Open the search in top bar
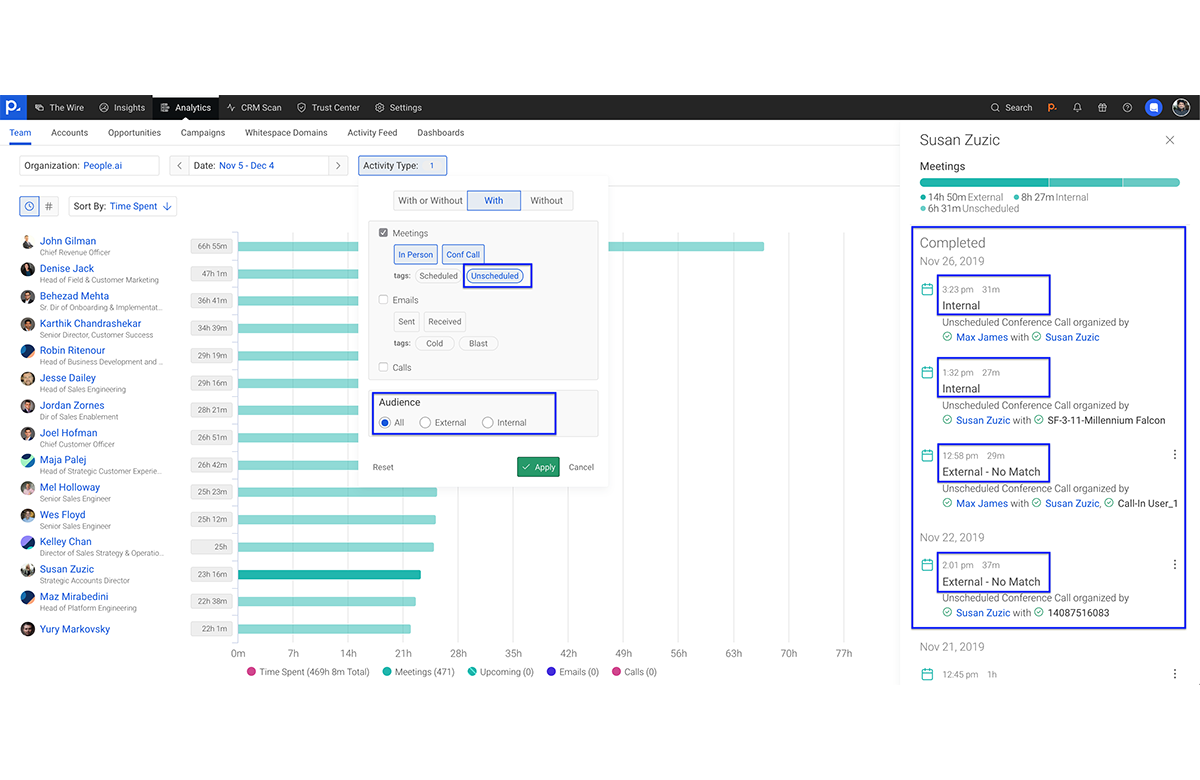Viewport: 1200px width, 780px height. click(1011, 107)
